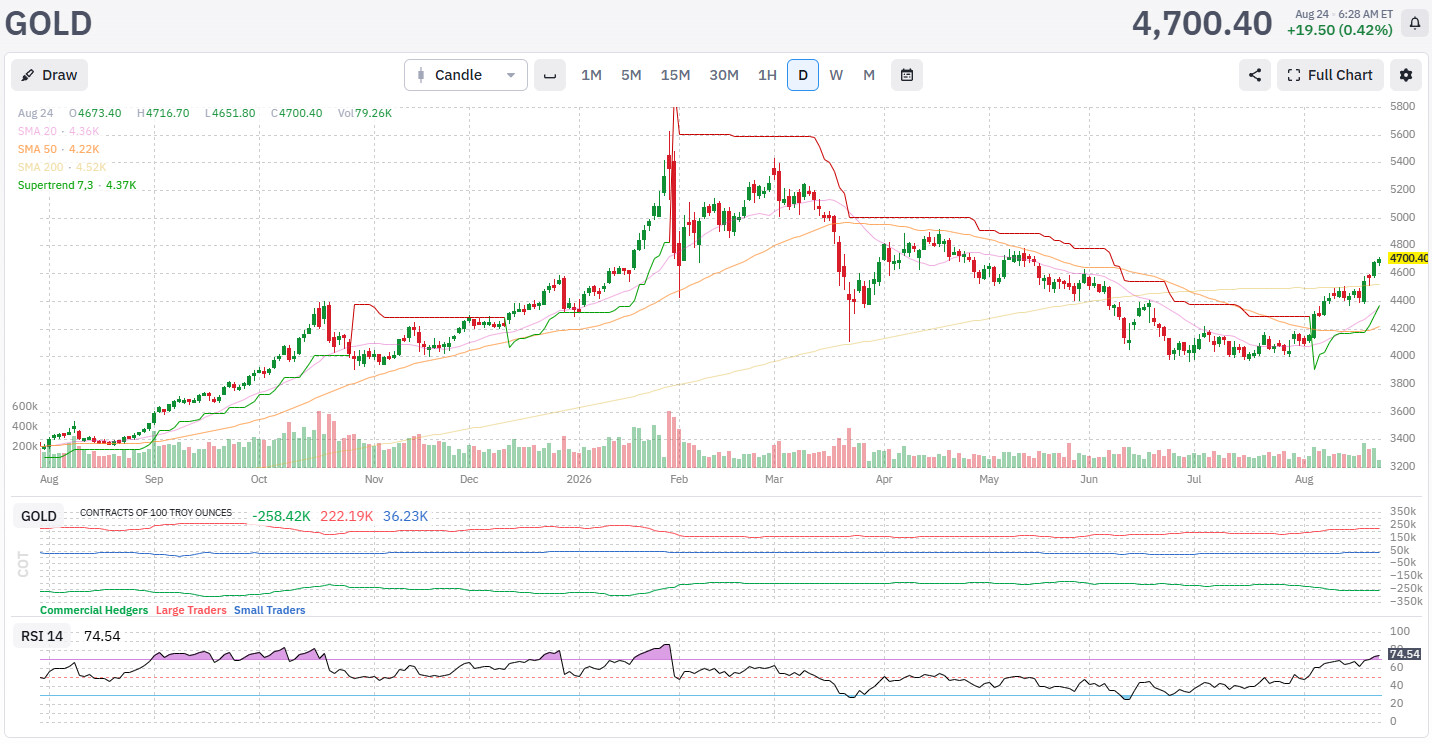Click the CONTRACTS OF 100 TROY OUNCES label
This screenshot has height=744, width=1432.
tap(156, 513)
